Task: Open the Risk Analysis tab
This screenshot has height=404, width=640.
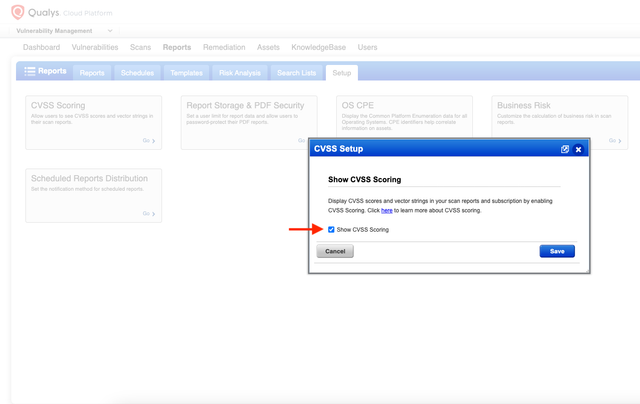Action: pyautogui.click(x=239, y=73)
